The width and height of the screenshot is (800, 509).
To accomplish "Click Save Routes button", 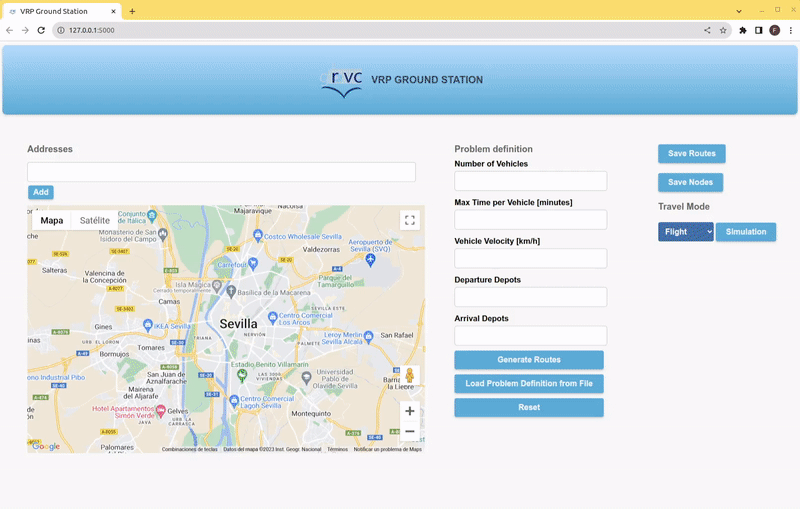I will 692,154.
